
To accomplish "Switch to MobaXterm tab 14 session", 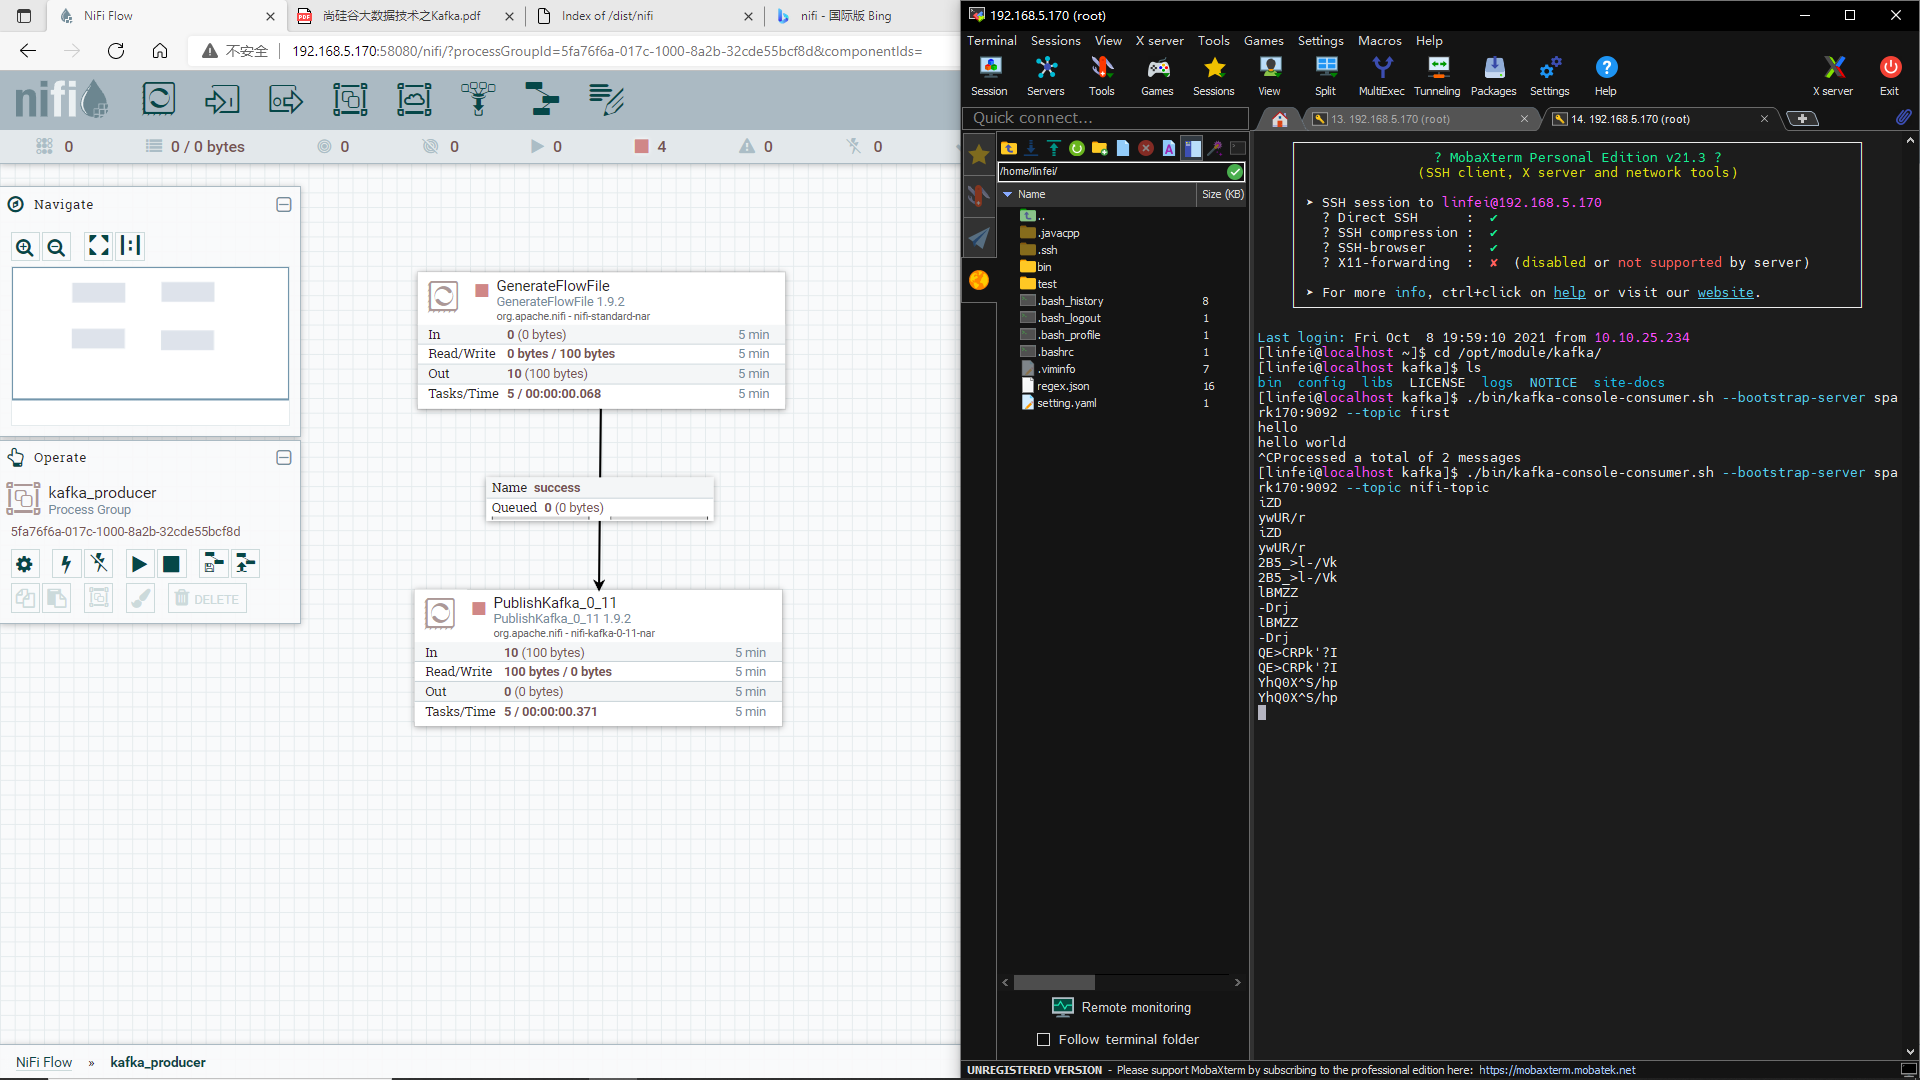I will pos(1660,119).
